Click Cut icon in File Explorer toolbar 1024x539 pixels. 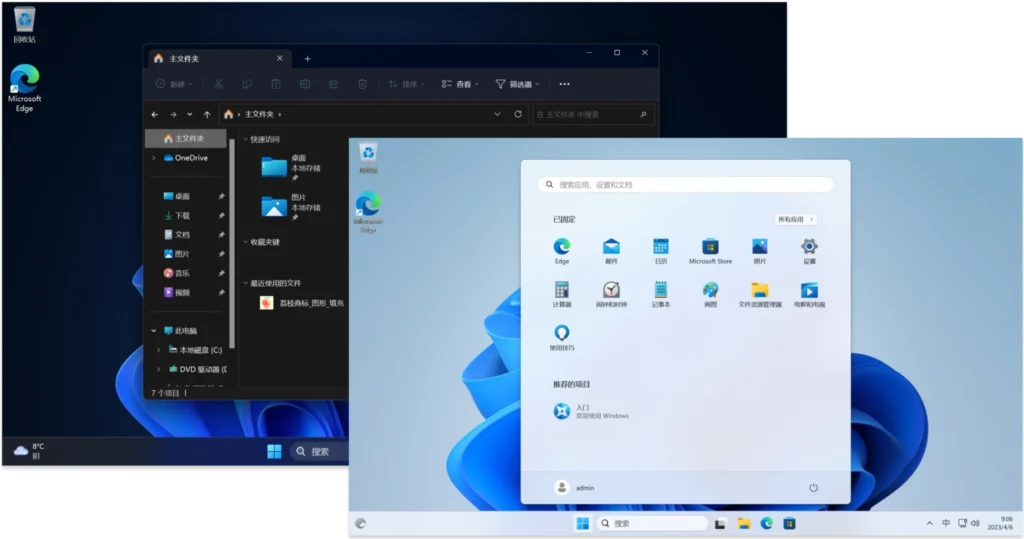(x=218, y=84)
